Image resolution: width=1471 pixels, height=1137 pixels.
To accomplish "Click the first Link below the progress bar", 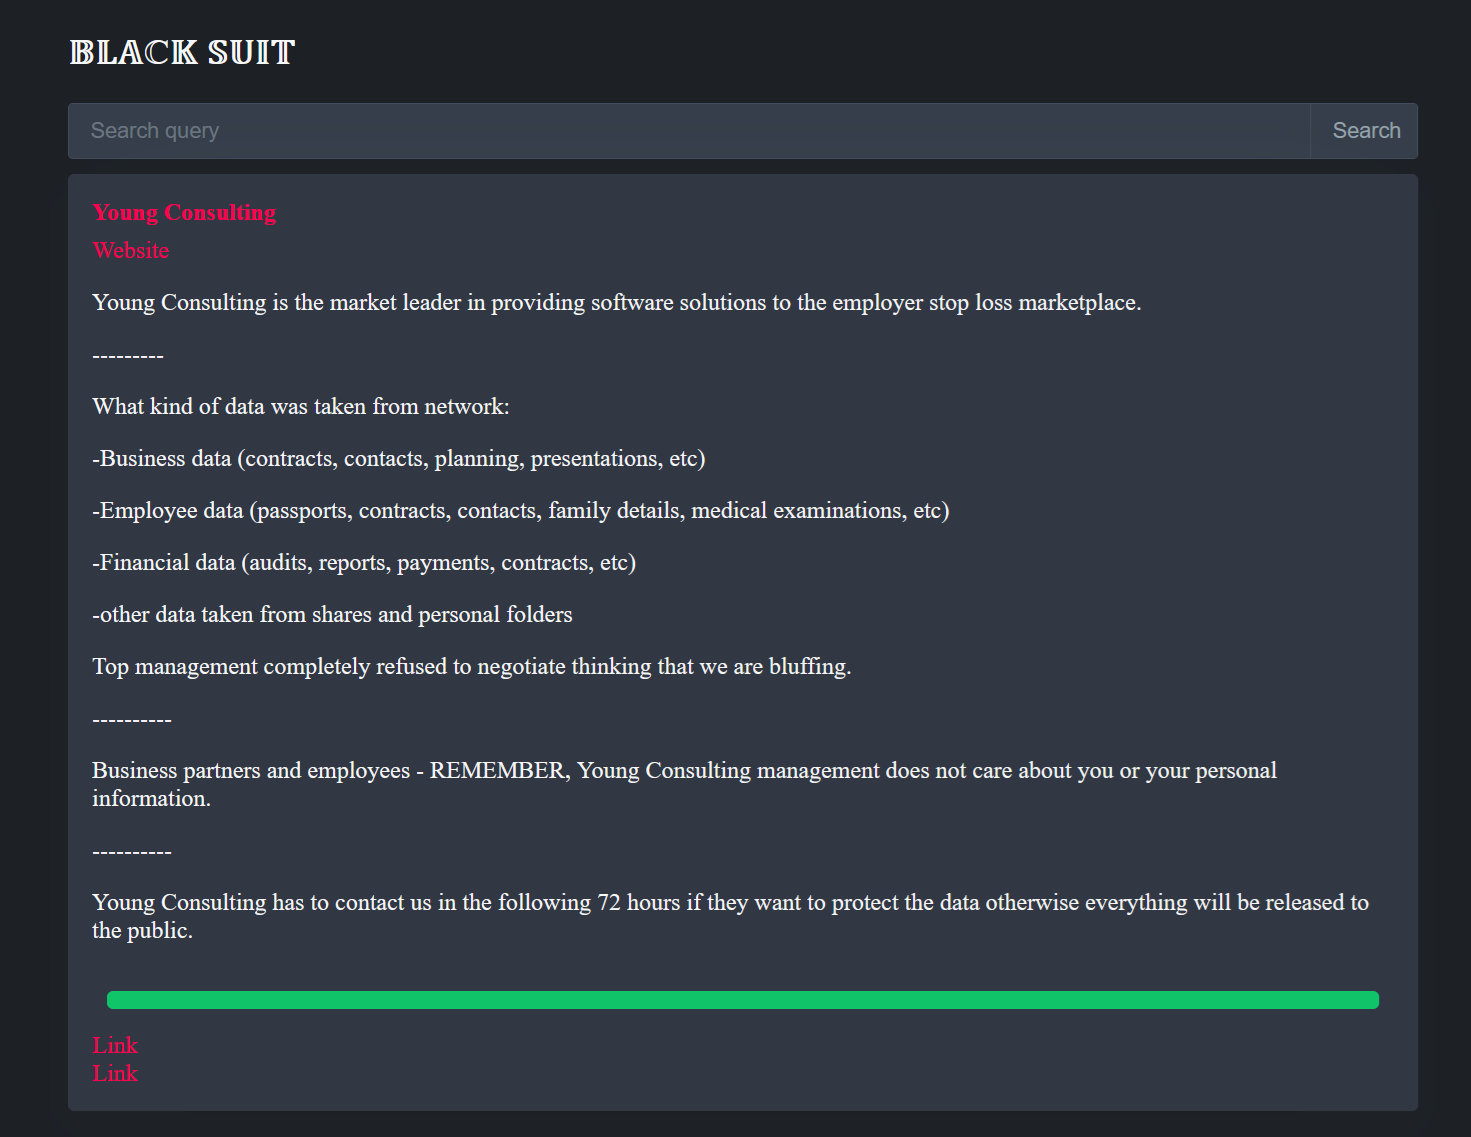I will pyautogui.click(x=115, y=1046).
